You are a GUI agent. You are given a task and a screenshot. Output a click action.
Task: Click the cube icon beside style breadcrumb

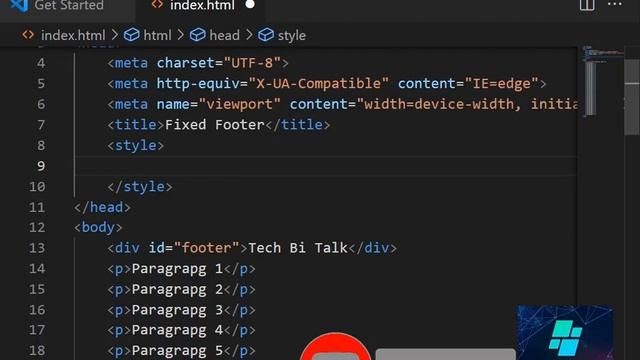pos(266,35)
